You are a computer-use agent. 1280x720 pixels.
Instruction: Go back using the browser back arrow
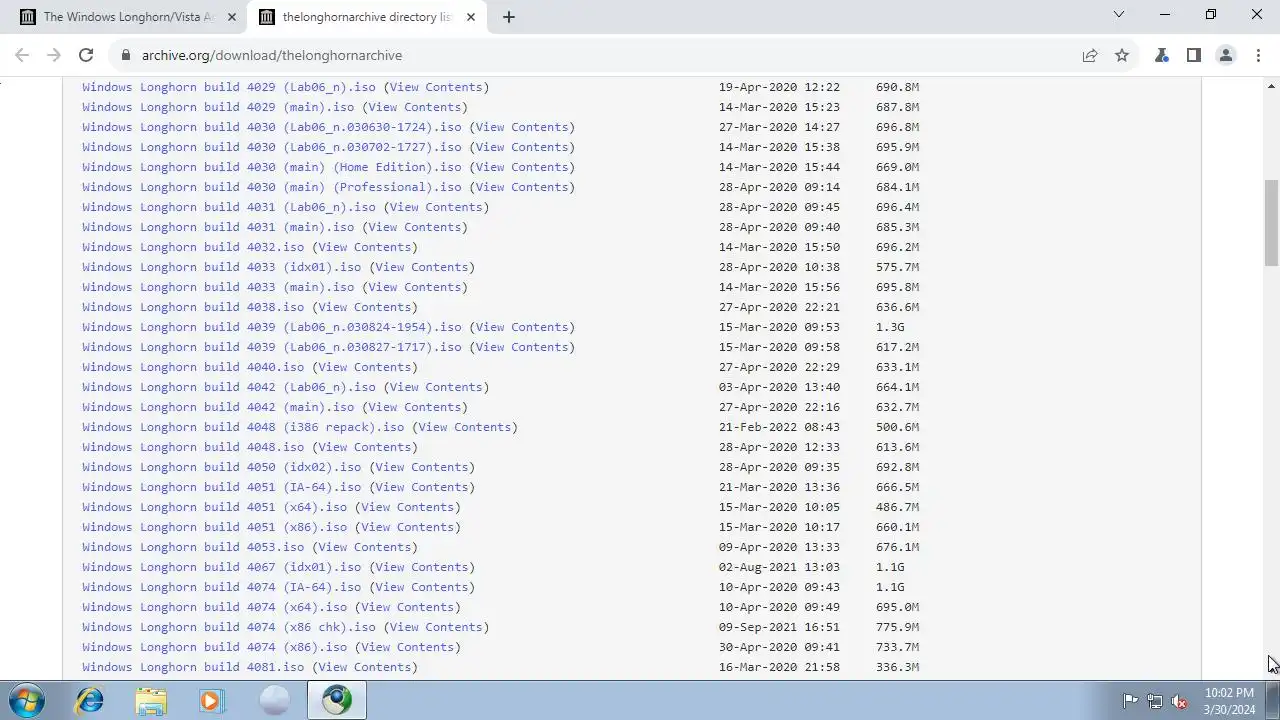pyautogui.click(x=22, y=55)
